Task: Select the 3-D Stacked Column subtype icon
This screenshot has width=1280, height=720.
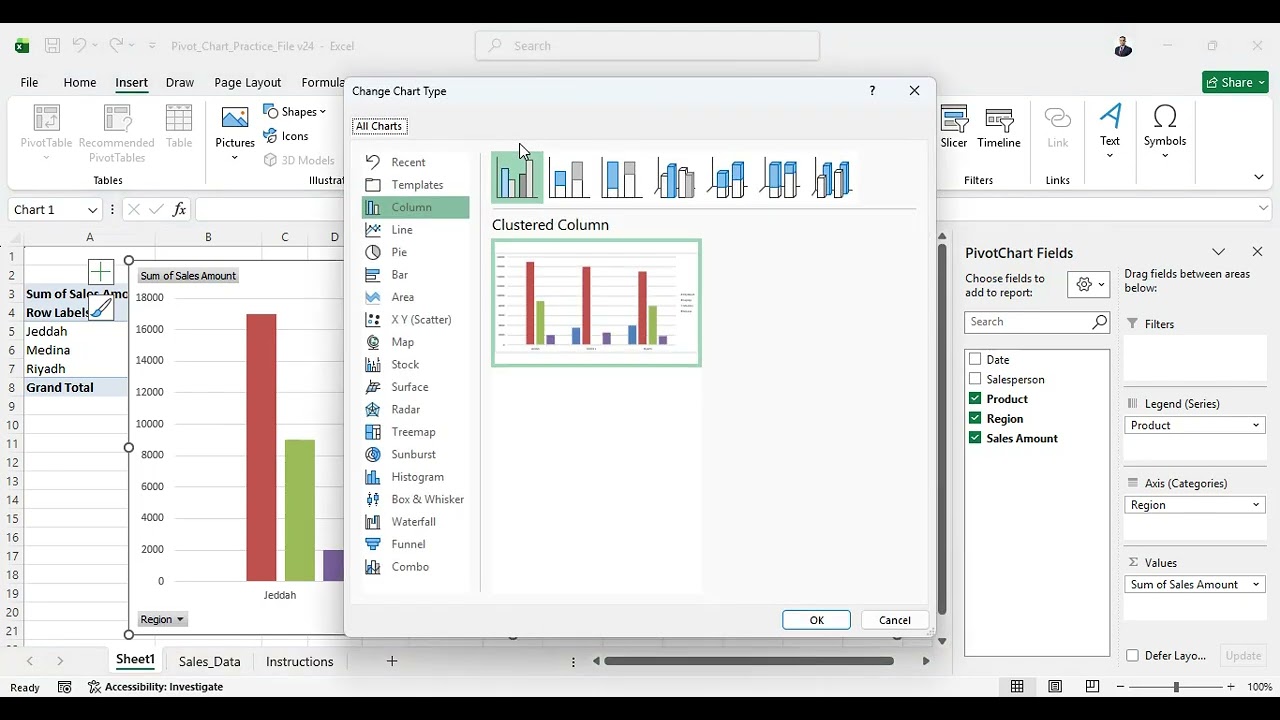Action: [x=727, y=179]
